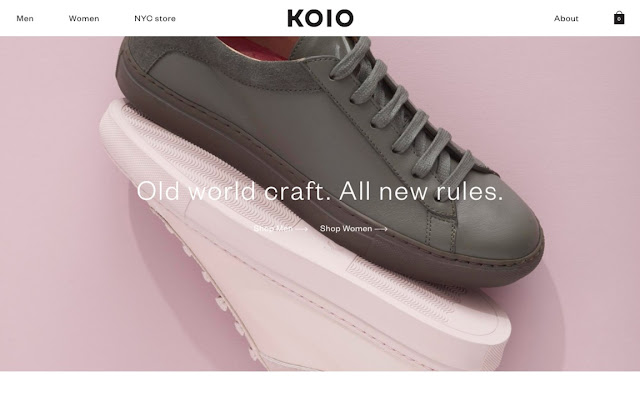This screenshot has height=396, width=640.
Task: Go to the NYC store page
Action: point(155,18)
